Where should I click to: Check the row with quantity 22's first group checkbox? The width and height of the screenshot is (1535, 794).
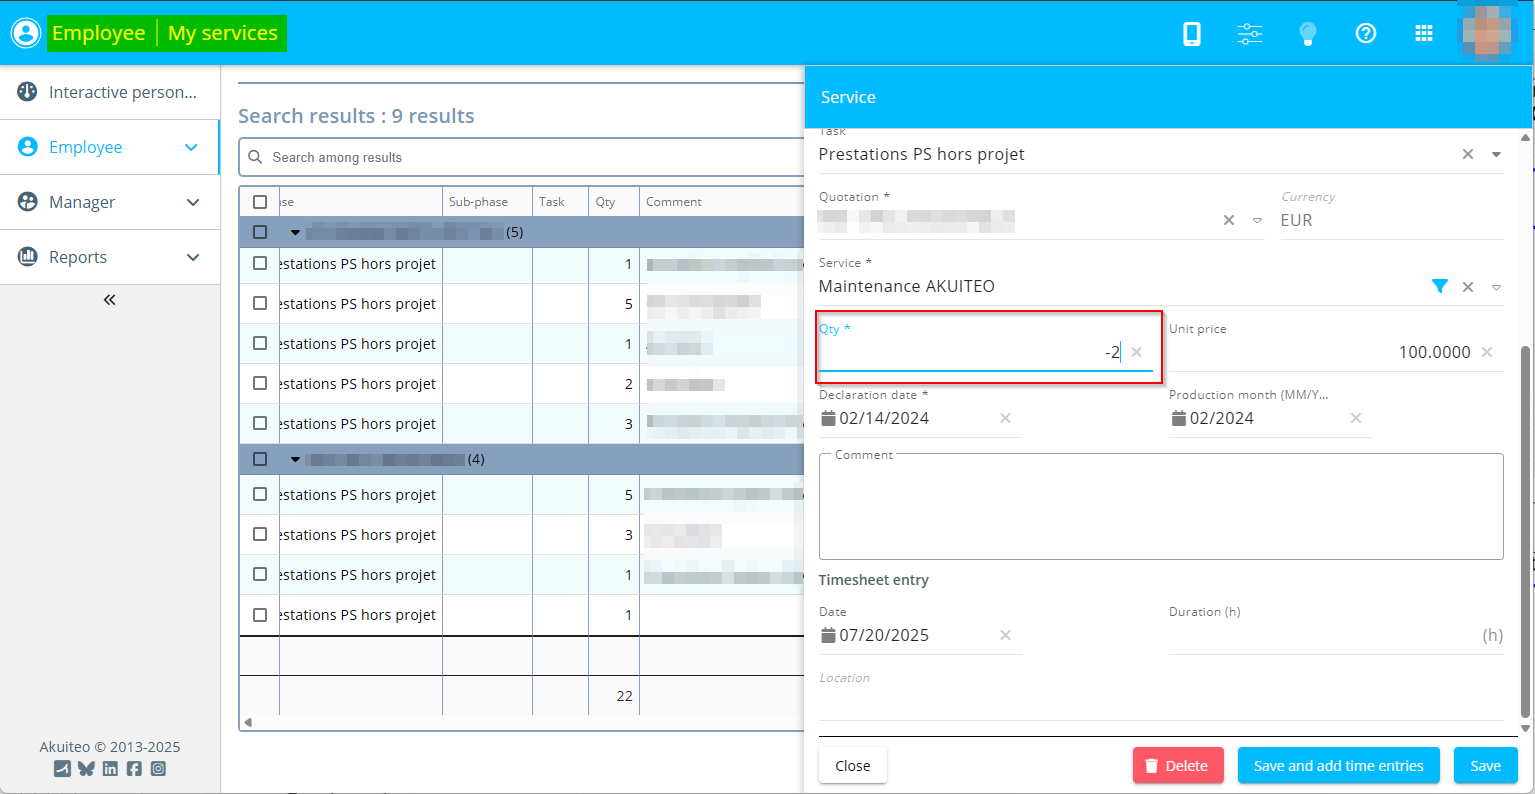click(x=260, y=232)
